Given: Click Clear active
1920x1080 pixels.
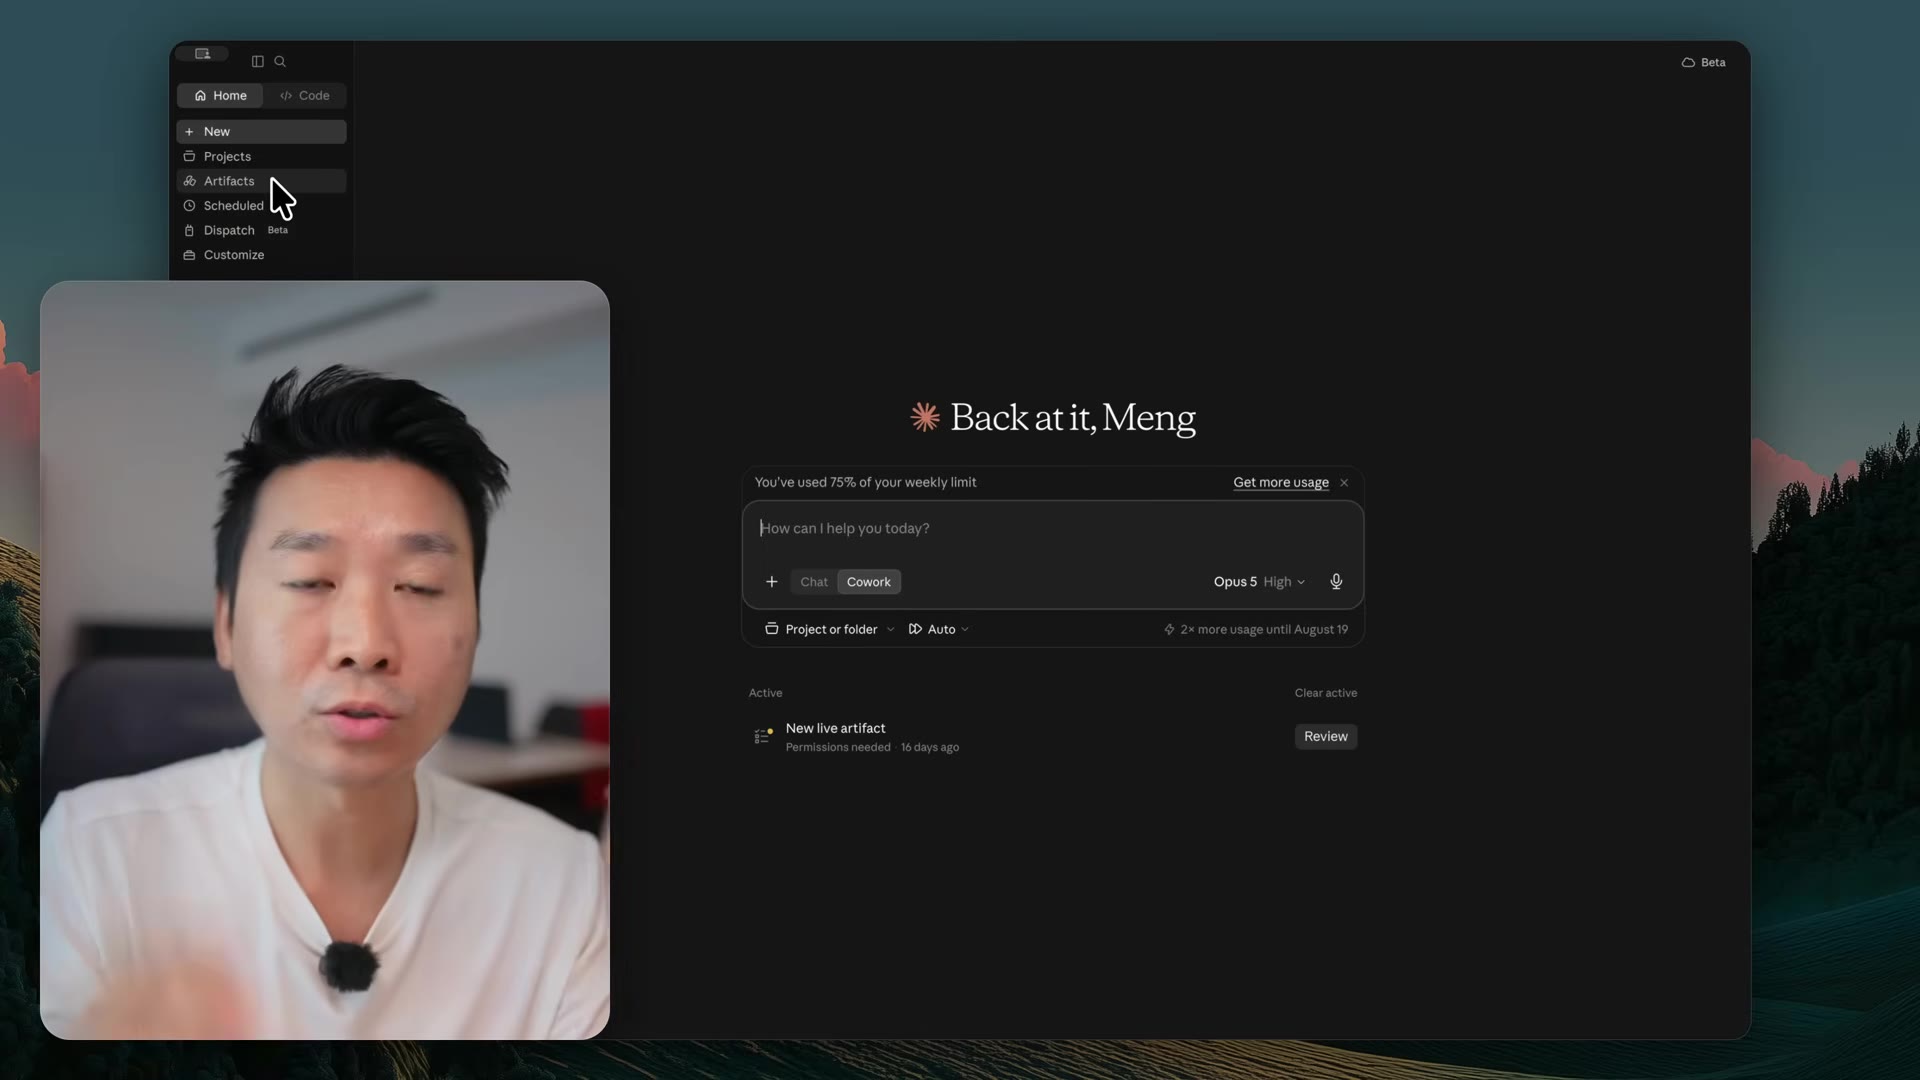Looking at the screenshot, I should pos(1325,693).
